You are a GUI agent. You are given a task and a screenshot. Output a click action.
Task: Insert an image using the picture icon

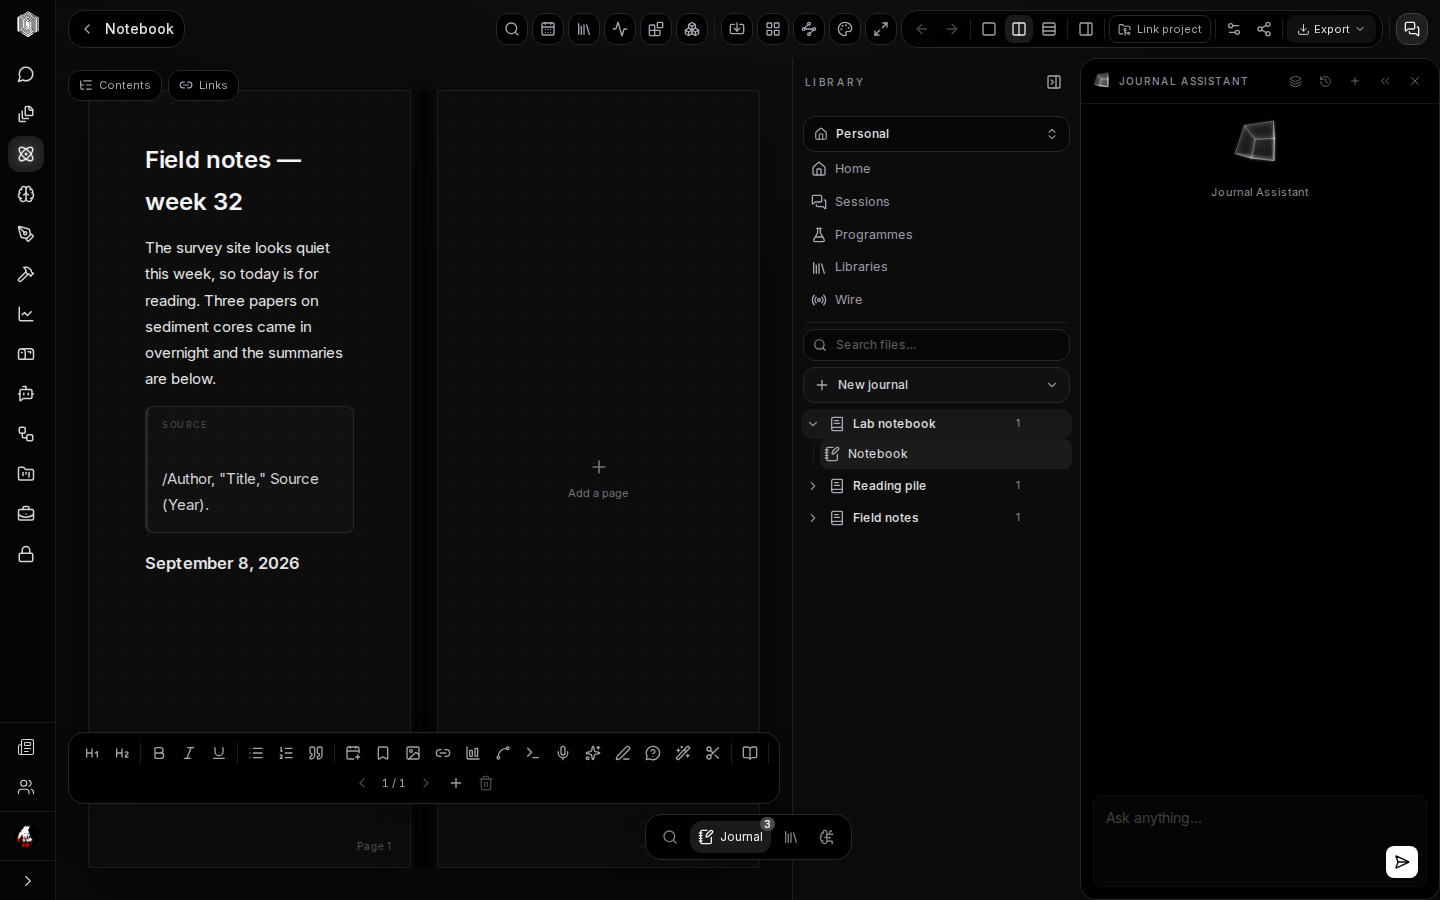coord(413,753)
